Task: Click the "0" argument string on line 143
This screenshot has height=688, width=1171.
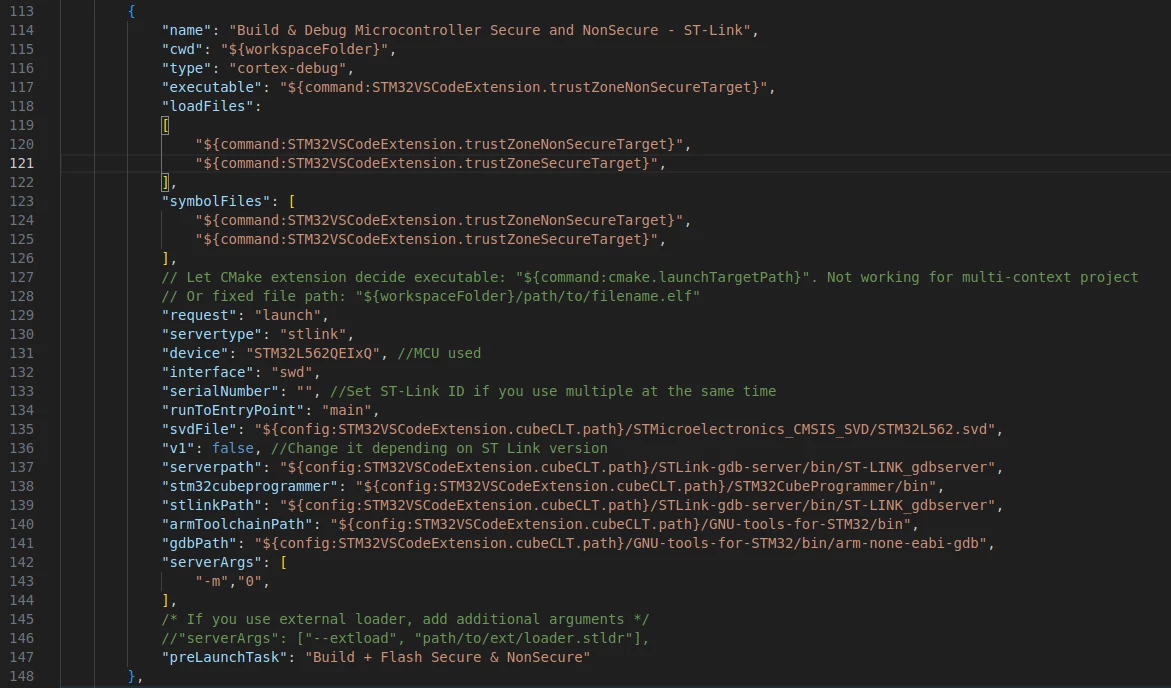Action: (x=250, y=581)
